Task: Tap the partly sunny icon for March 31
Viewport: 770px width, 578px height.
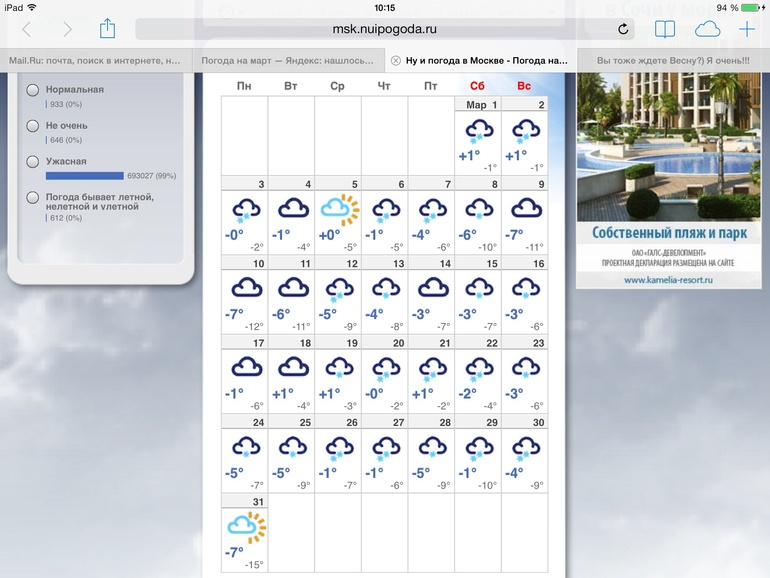Action: tap(247, 527)
